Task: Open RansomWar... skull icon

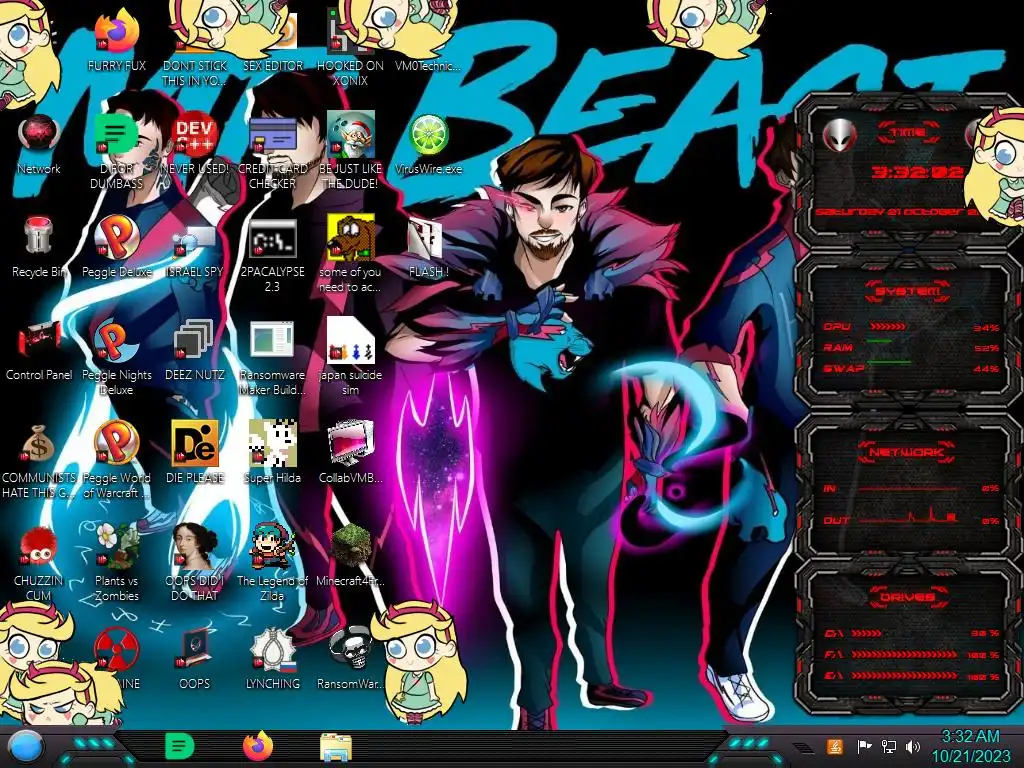Action: (350, 649)
